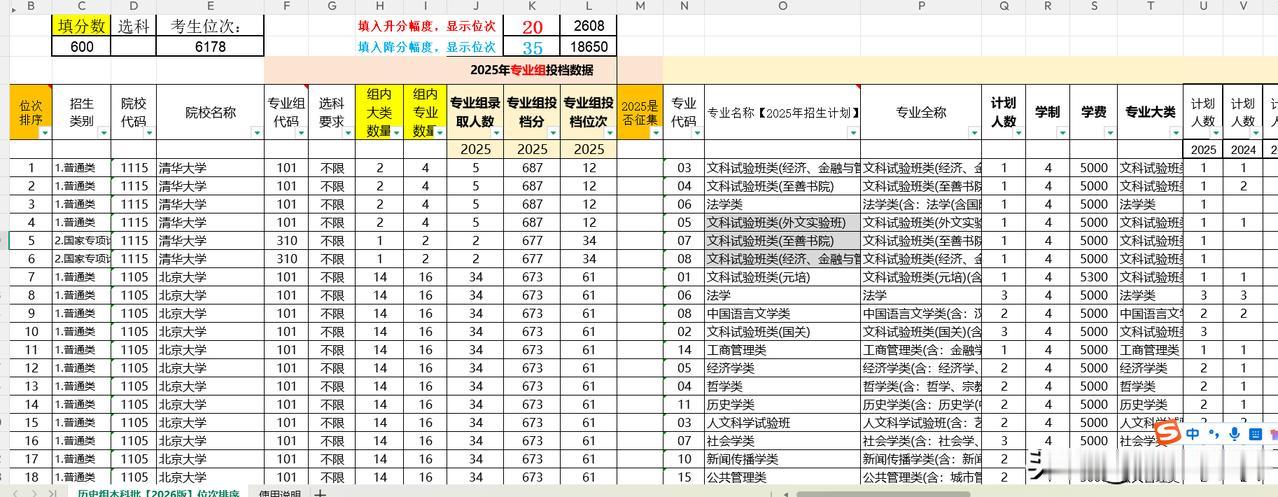Open filter dropdown for 专业组录取人数 column
The width and height of the screenshot is (1278, 497).
coord(495,133)
